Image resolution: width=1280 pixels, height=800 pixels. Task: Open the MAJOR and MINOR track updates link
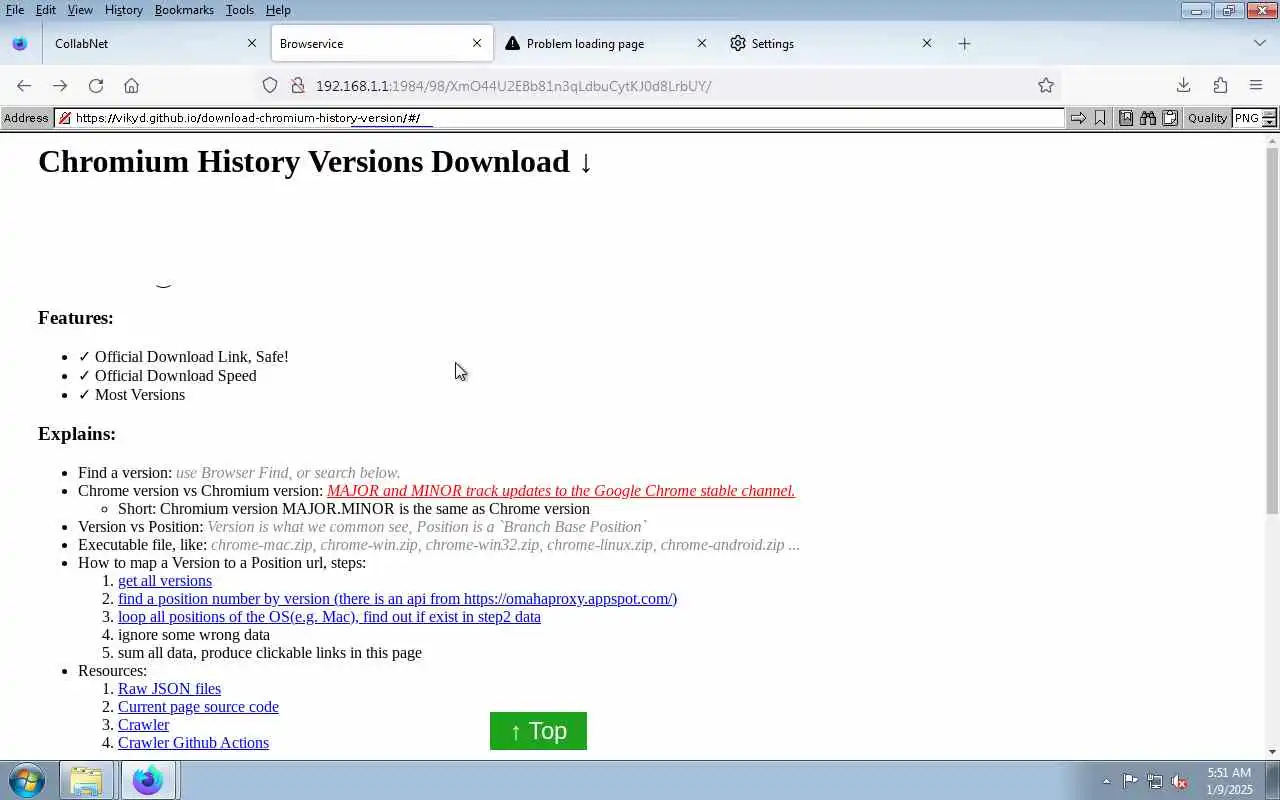point(561,491)
